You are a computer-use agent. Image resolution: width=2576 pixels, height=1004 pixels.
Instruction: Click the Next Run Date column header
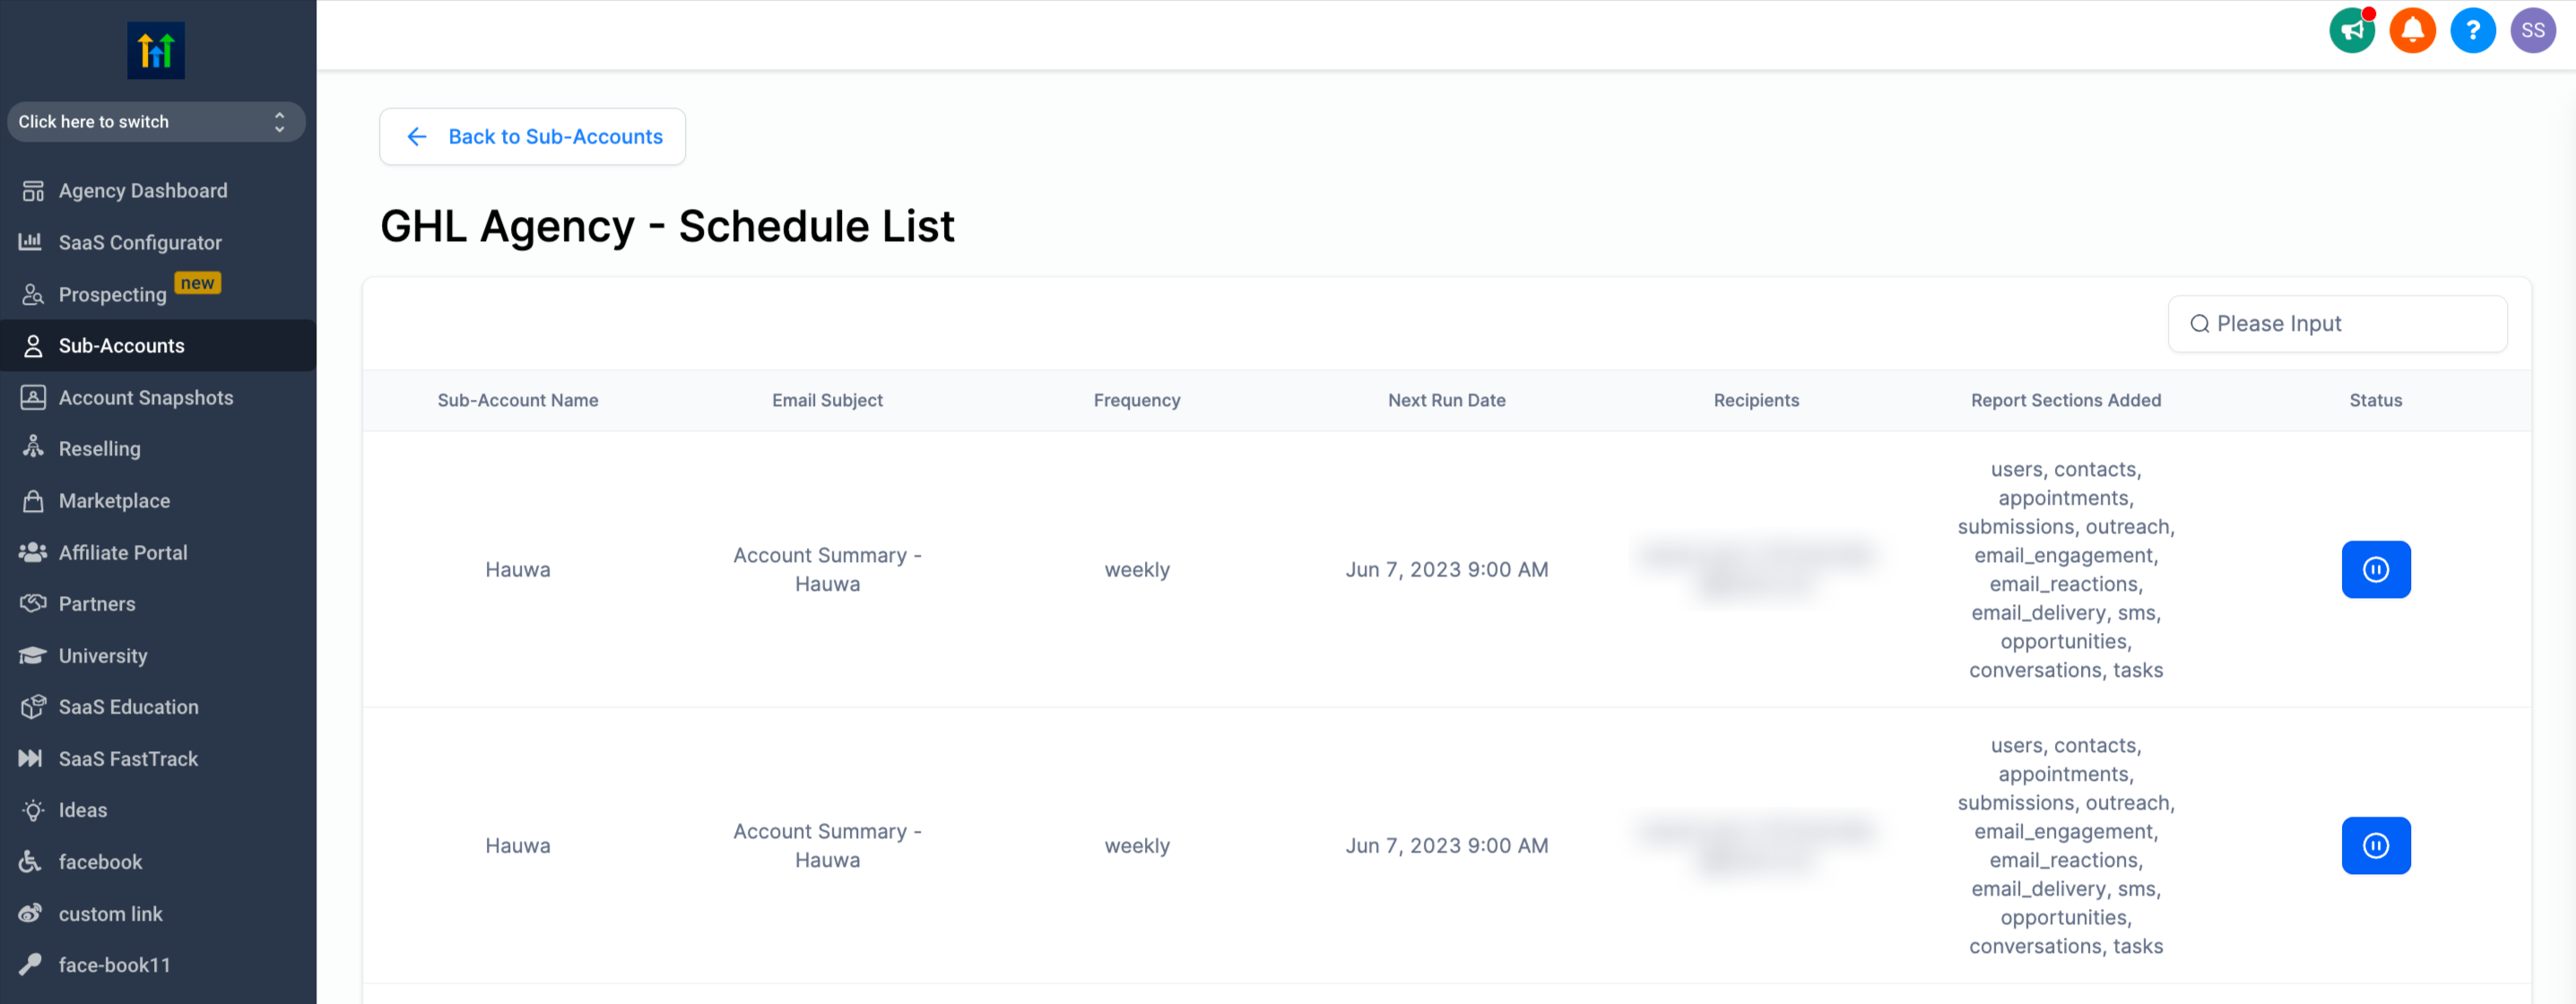(x=1446, y=400)
